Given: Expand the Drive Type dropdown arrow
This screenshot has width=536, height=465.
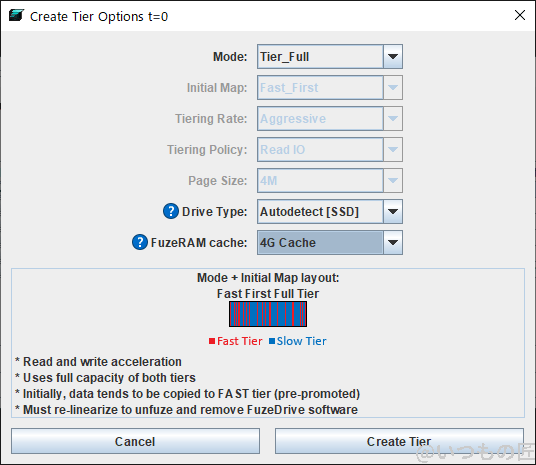Looking at the screenshot, I should point(393,212).
